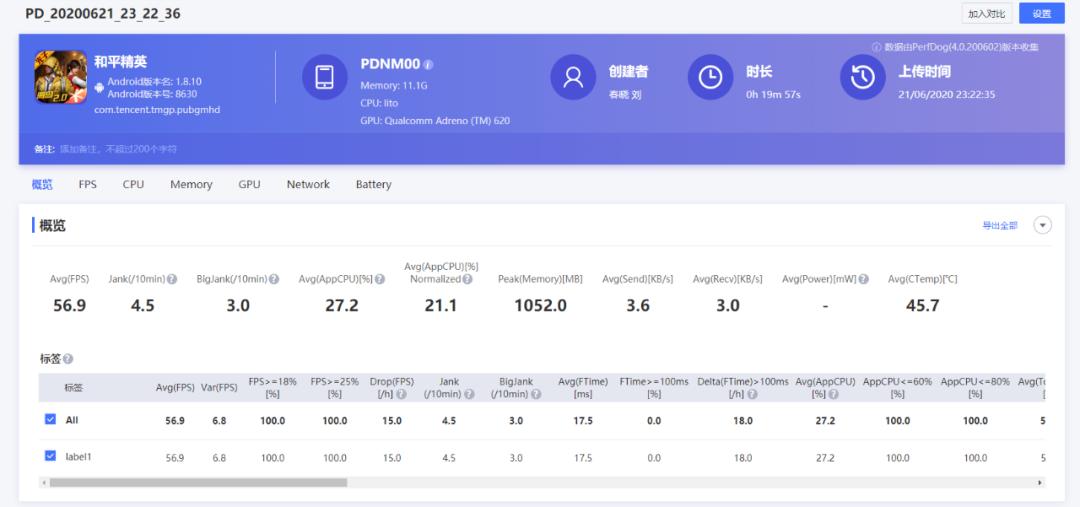
Task: Click help icon next to Jank(/10min) summary
Action: coord(172,279)
